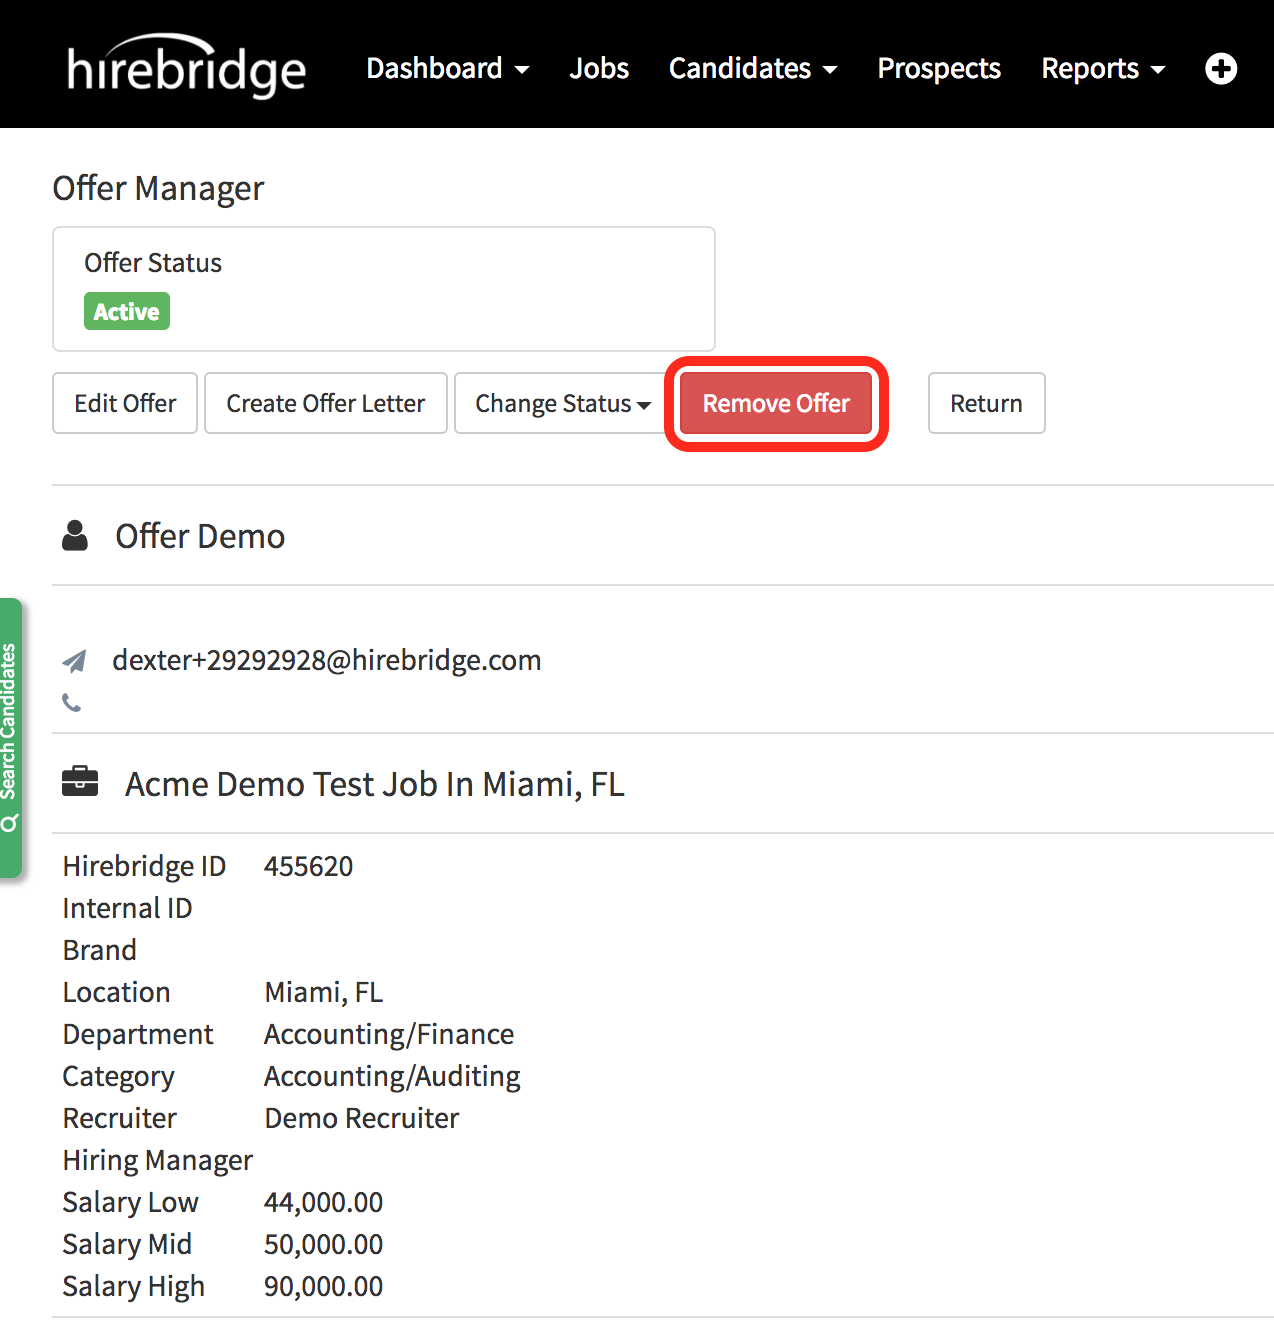Click the red Remove Offer button
The width and height of the screenshot is (1274, 1322).
click(x=776, y=404)
